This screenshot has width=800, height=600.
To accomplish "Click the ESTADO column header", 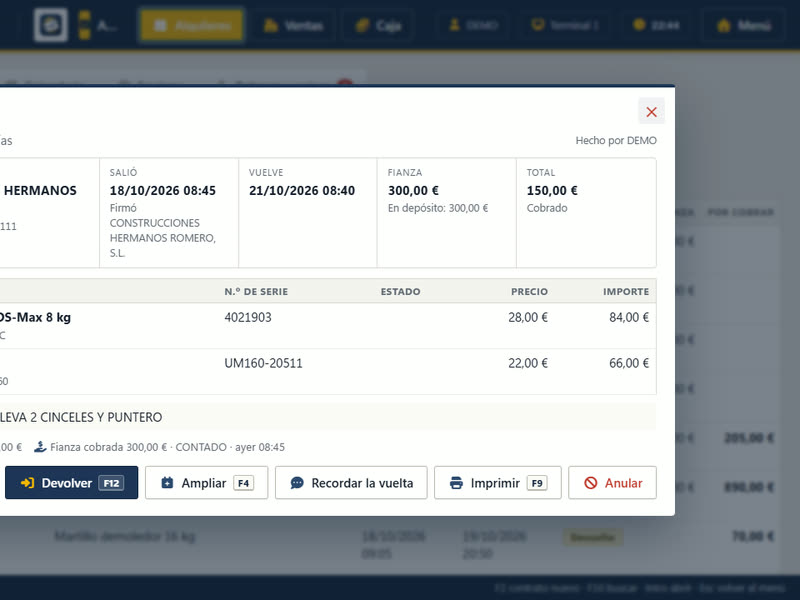I will click(x=401, y=292).
